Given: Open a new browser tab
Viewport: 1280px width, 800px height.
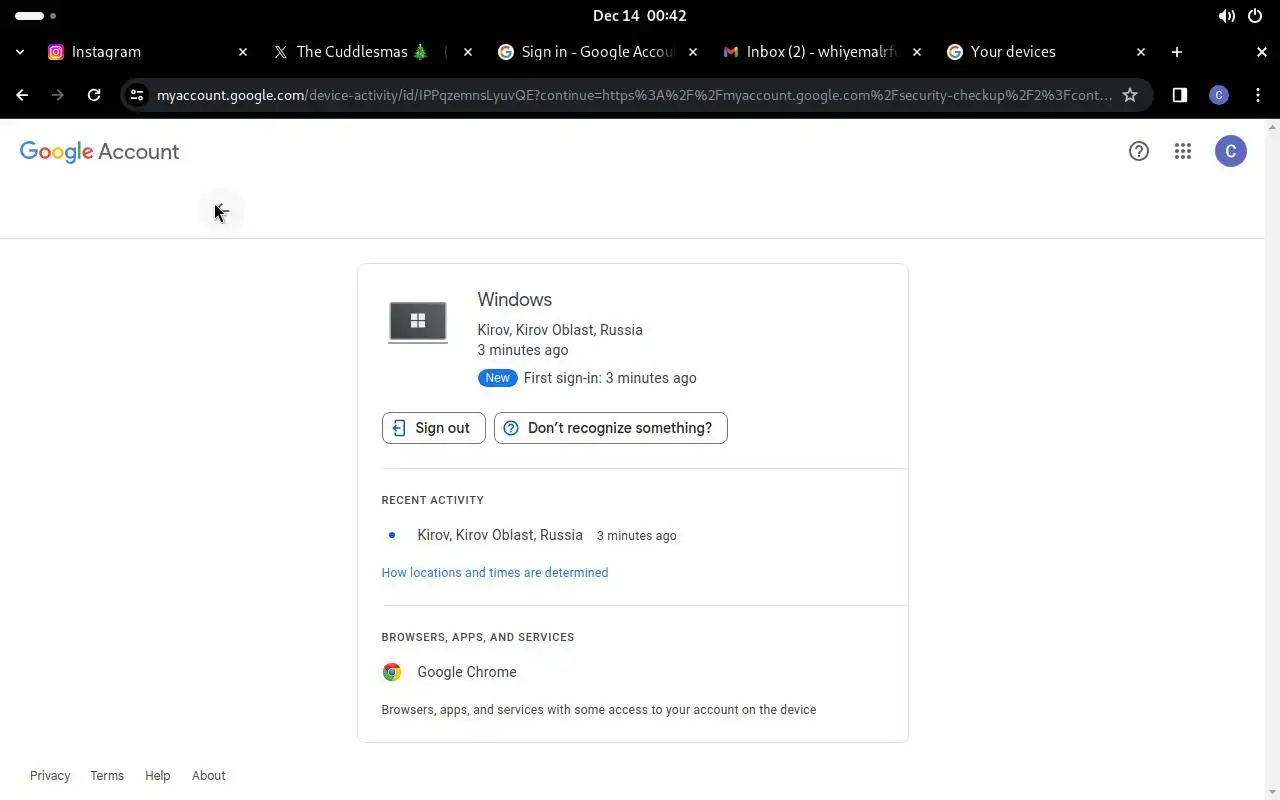Looking at the screenshot, I should pos(1177,52).
